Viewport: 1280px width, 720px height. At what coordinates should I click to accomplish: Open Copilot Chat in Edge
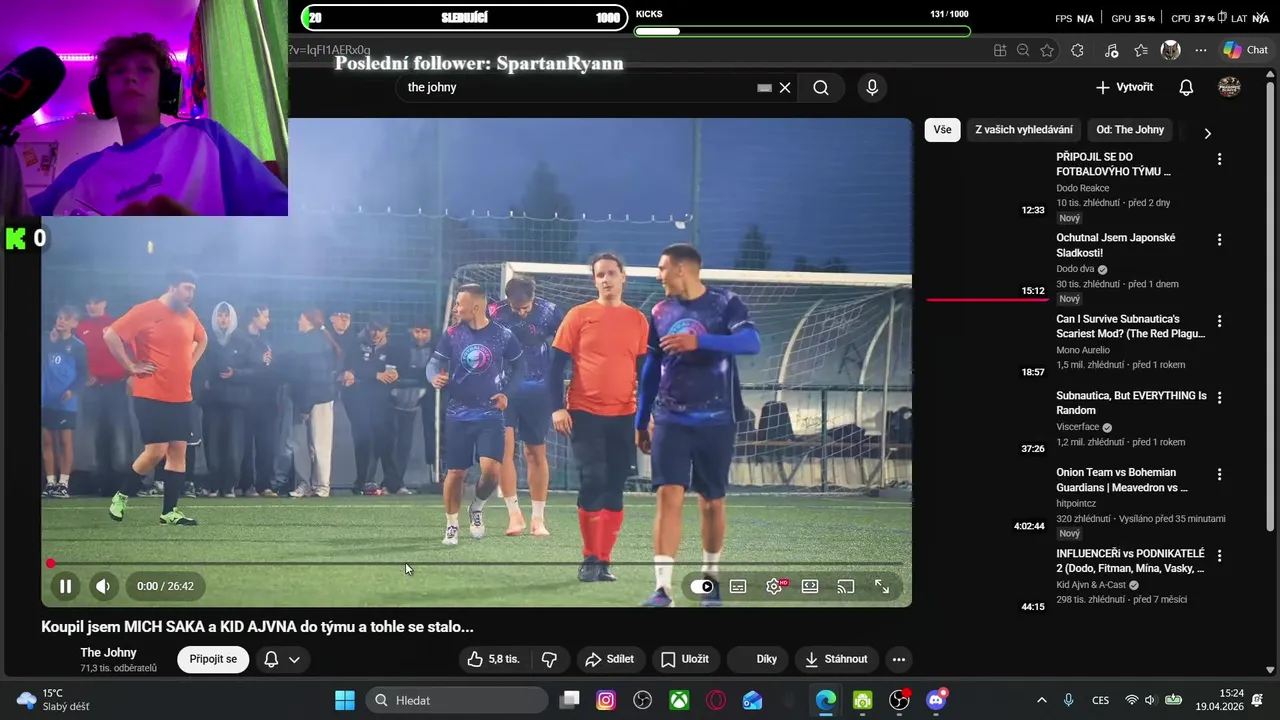[x=1246, y=50]
